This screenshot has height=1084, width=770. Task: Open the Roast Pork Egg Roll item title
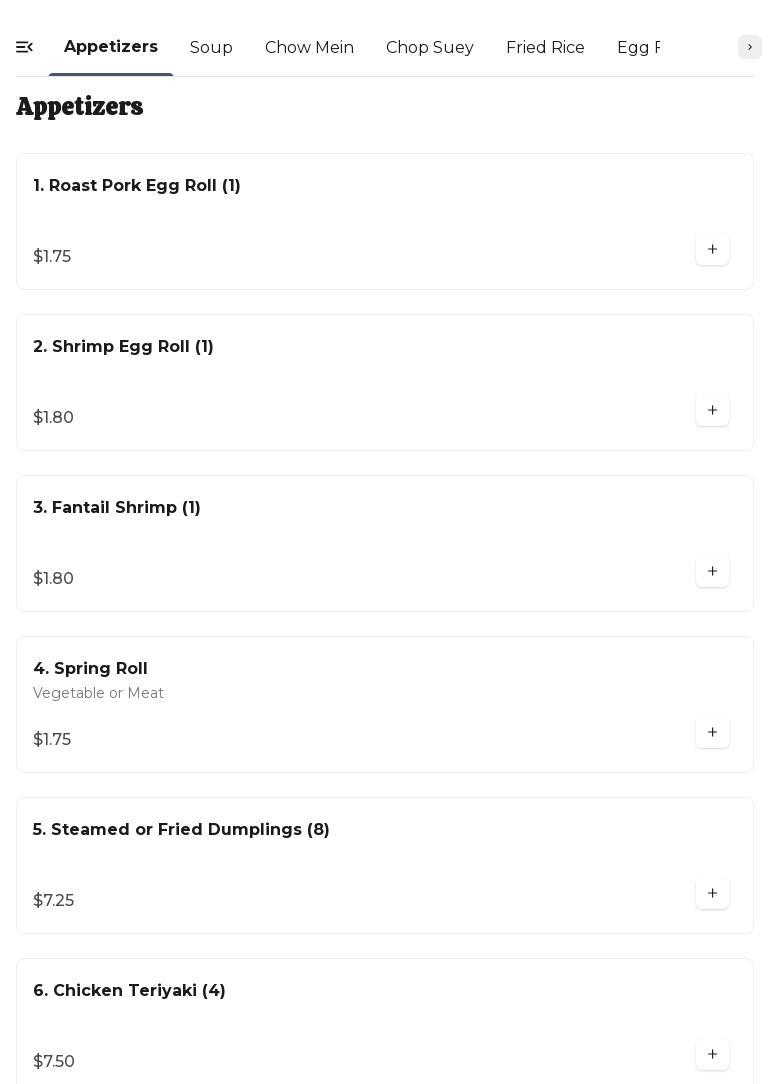pos(137,186)
